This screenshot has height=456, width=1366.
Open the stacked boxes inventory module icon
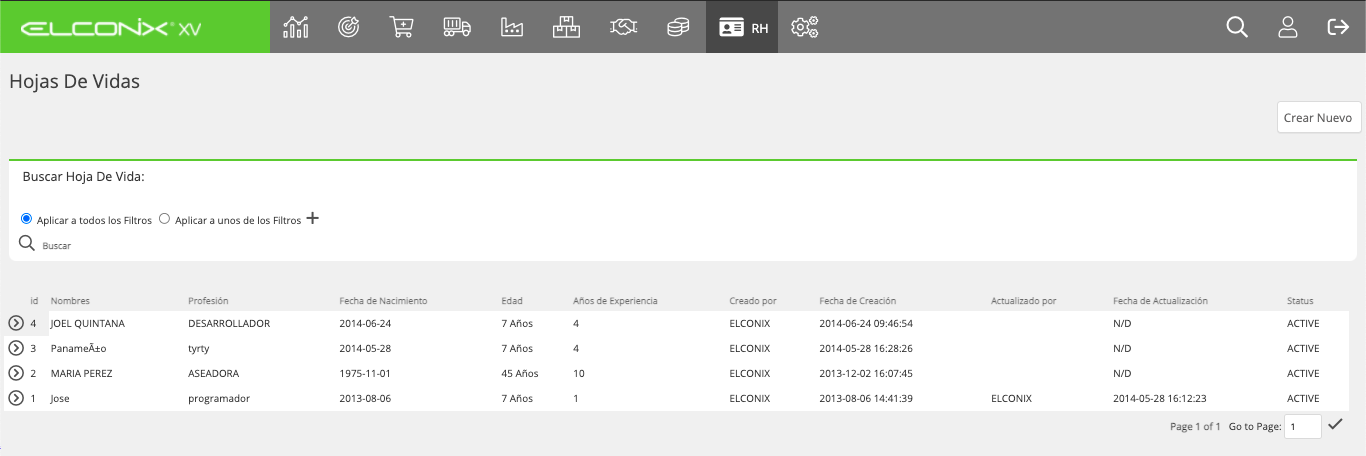click(x=566, y=27)
